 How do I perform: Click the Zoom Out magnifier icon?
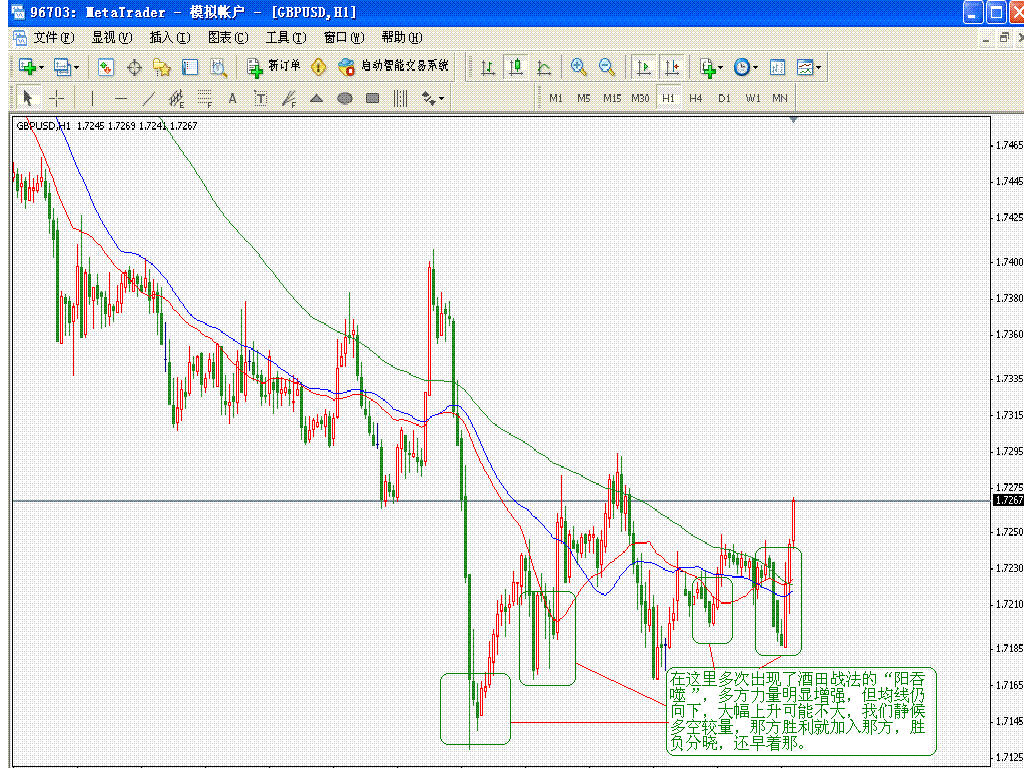(607, 67)
